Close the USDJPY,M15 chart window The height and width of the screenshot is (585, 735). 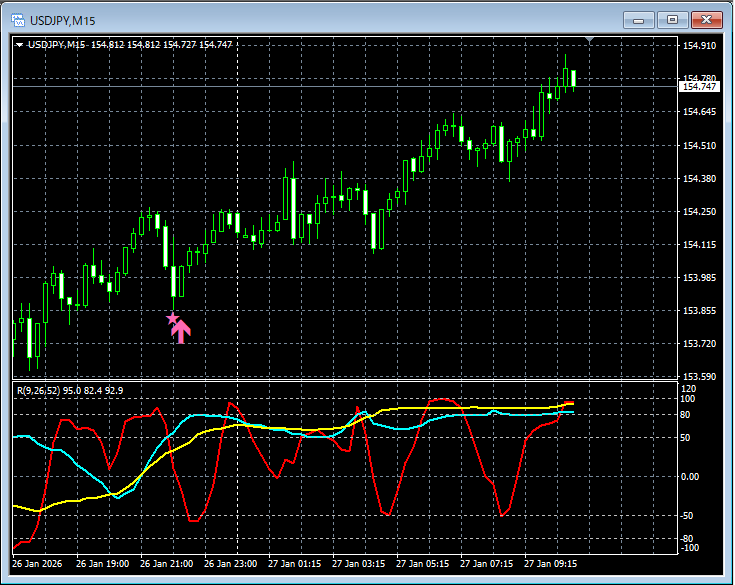pyautogui.click(x=706, y=19)
